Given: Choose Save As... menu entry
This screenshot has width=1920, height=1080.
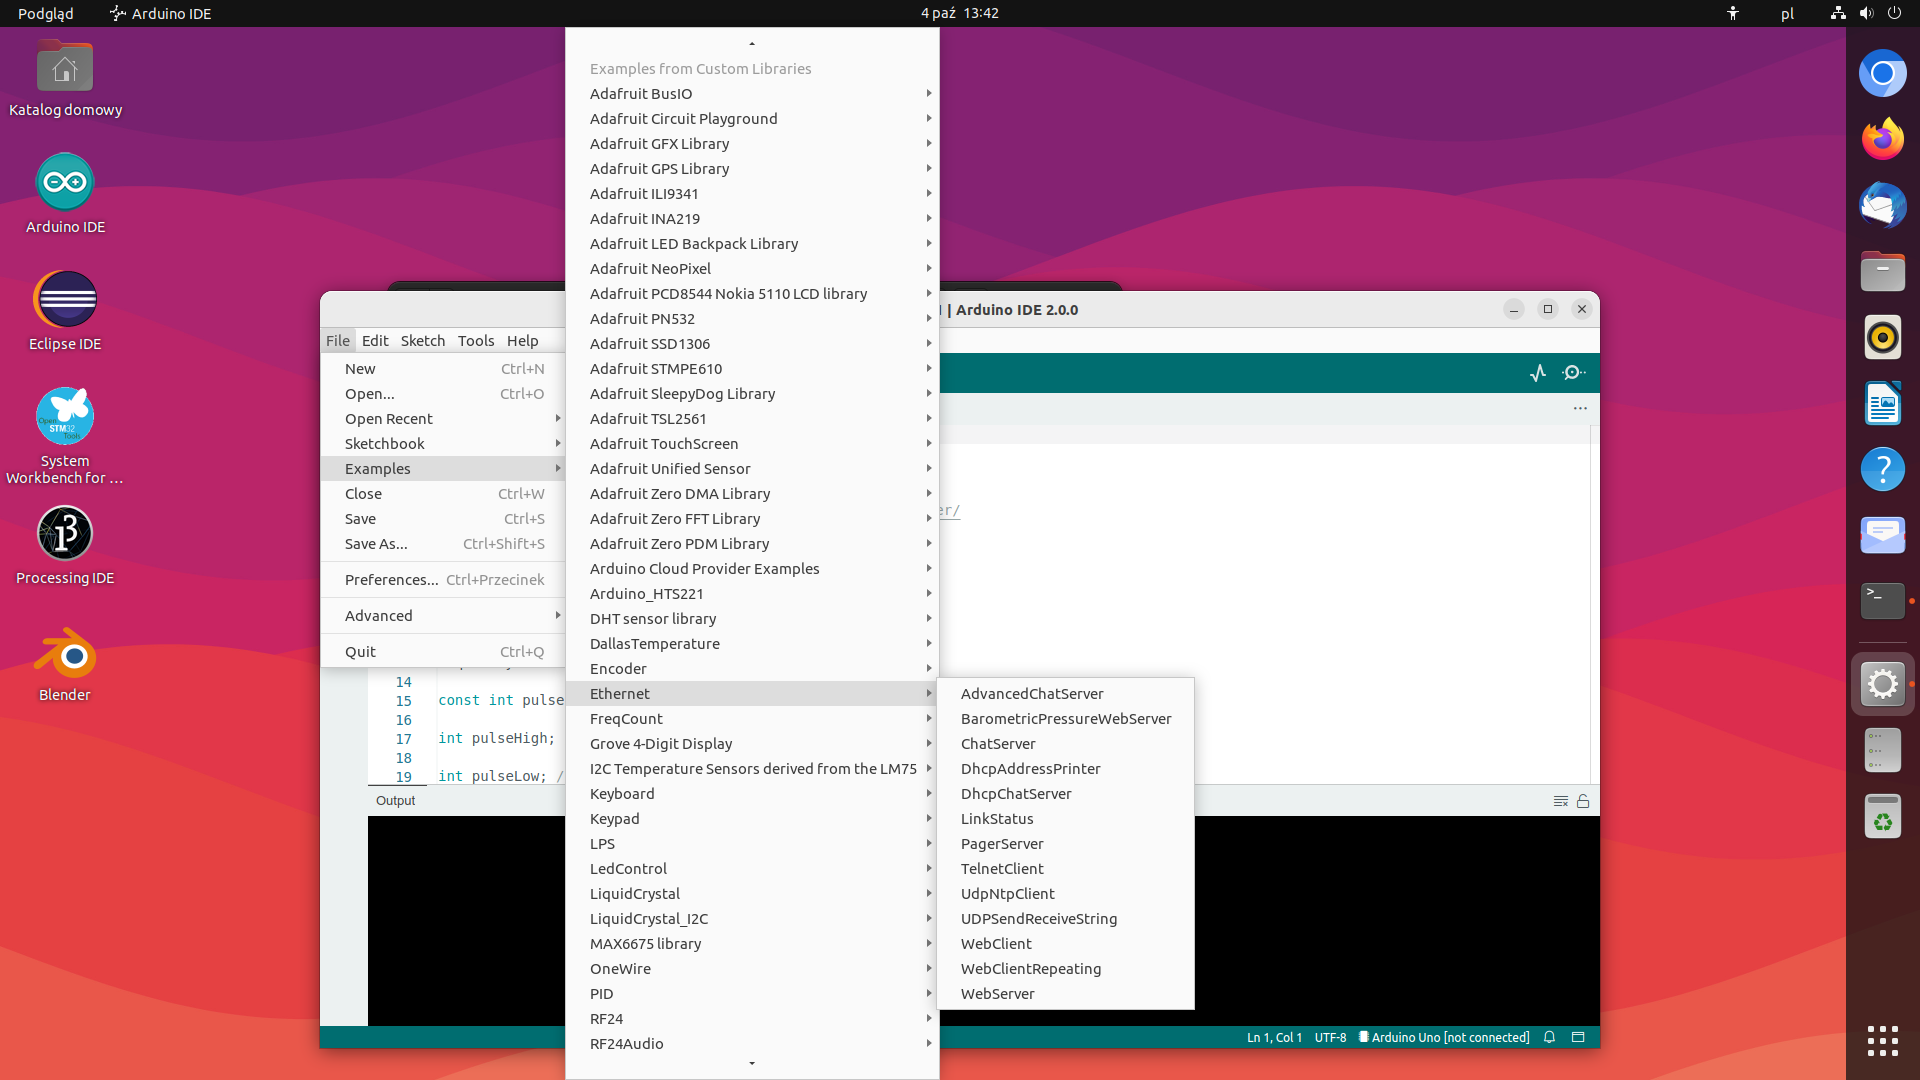Looking at the screenshot, I should coord(443,544).
